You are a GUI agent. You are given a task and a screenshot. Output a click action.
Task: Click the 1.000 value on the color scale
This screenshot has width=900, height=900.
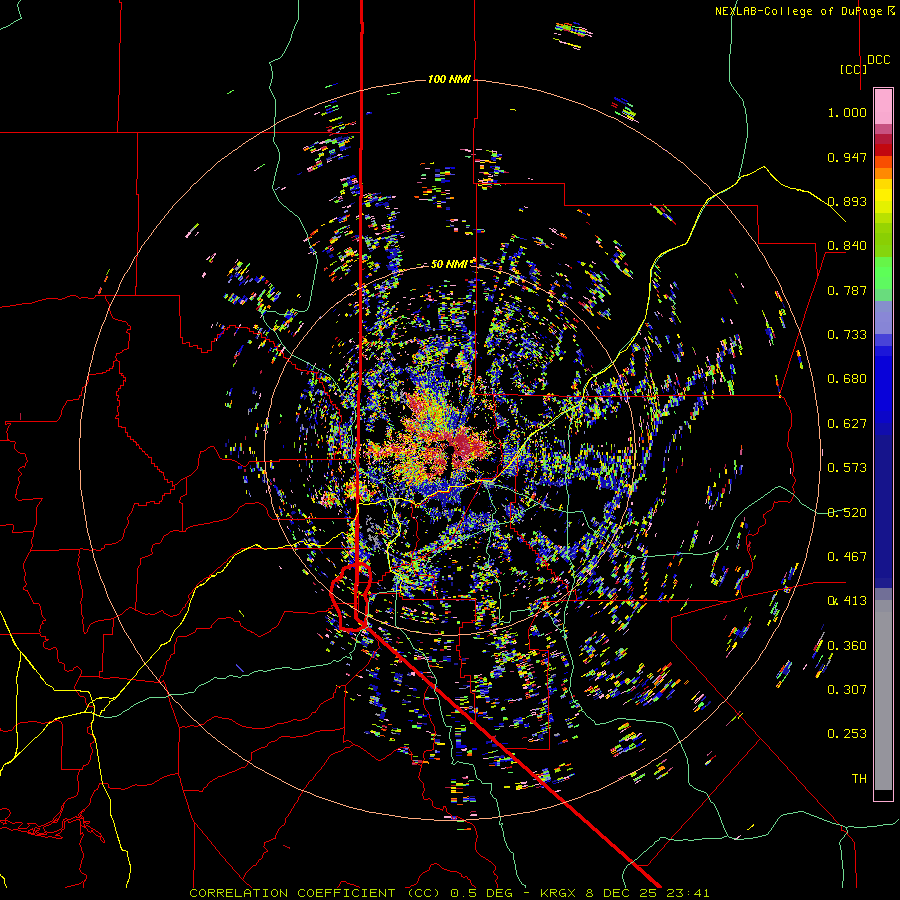point(847,112)
